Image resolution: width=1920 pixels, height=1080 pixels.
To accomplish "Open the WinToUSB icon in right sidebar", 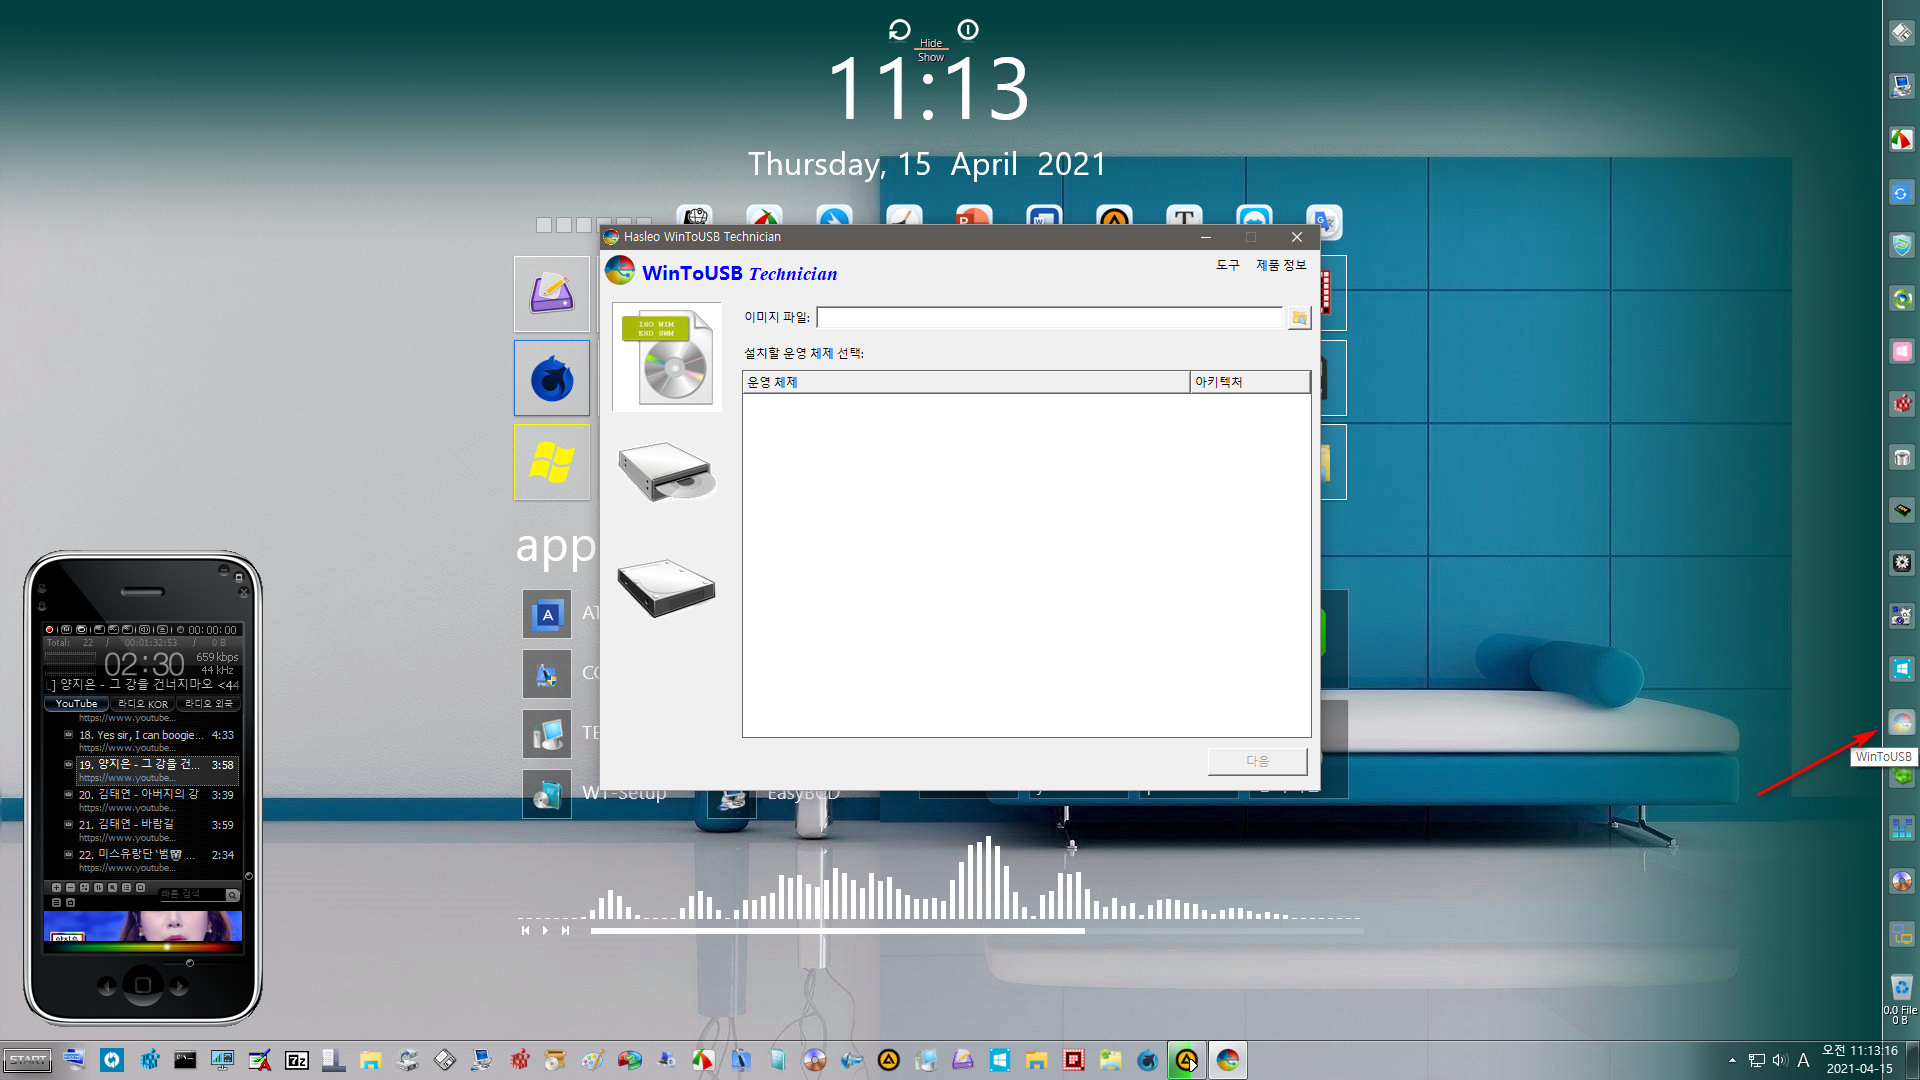I will coord(1901,722).
